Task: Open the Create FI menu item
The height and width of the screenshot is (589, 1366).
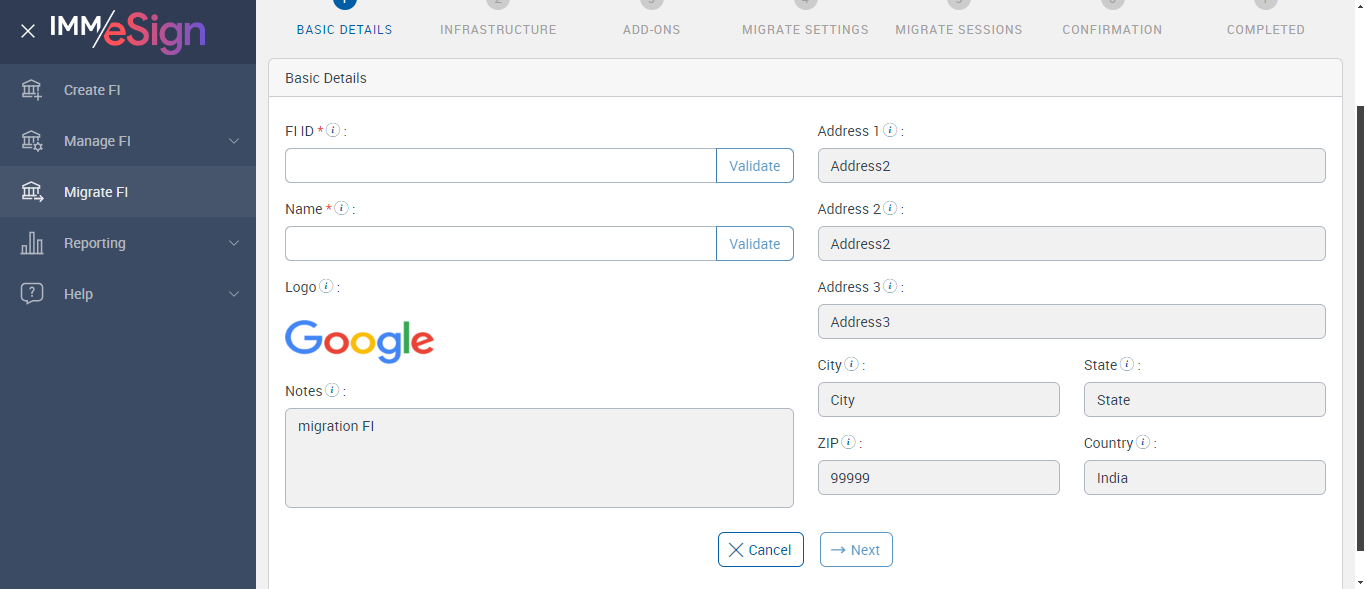Action: (x=92, y=90)
